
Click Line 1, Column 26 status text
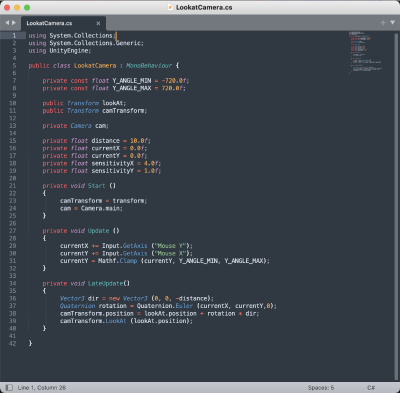(42, 388)
